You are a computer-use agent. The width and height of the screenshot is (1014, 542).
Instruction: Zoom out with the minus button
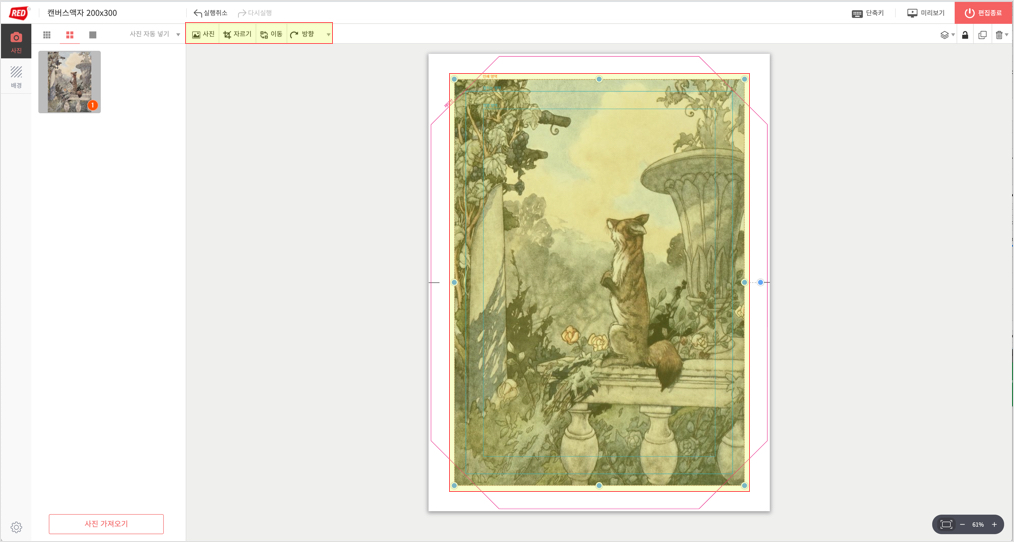click(x=962, y=525)
